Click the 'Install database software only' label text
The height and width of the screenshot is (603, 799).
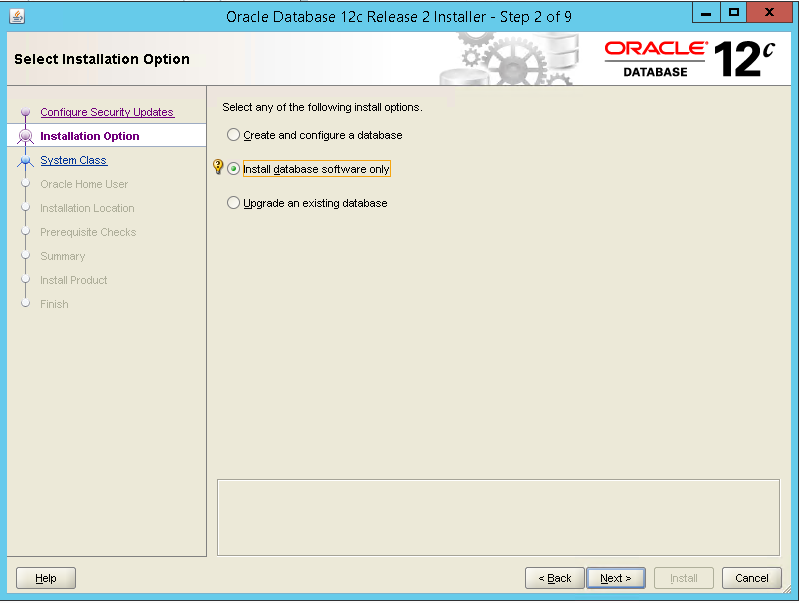316,169
